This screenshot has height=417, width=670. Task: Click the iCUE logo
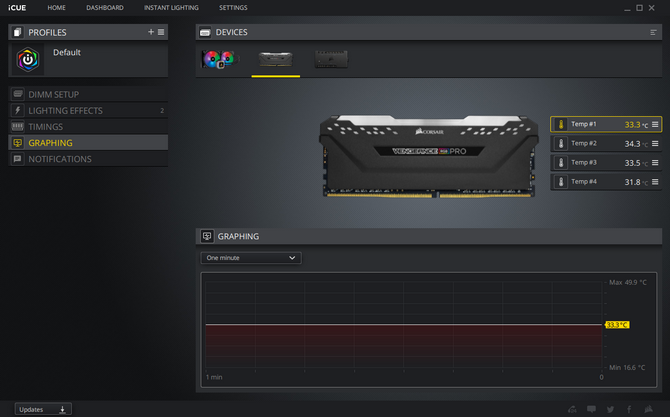click(17, 8)
